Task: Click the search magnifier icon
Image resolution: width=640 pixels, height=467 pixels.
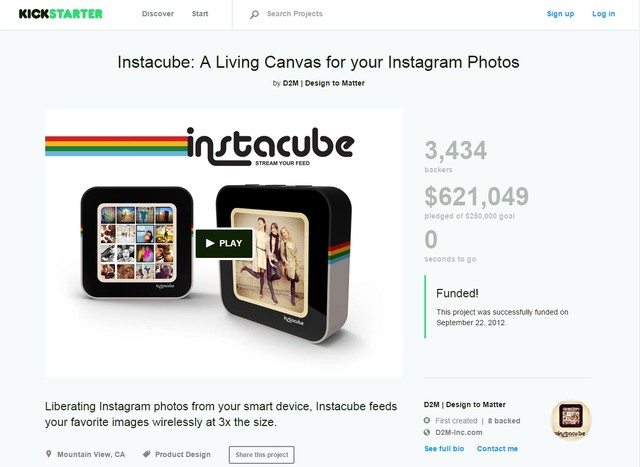Action: coord(254,15)
